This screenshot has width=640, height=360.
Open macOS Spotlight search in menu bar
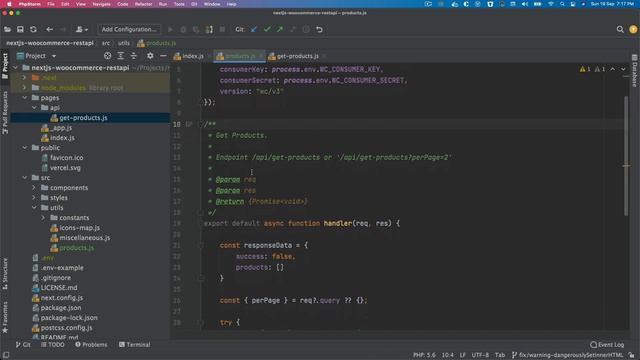(x=562, y=4)
